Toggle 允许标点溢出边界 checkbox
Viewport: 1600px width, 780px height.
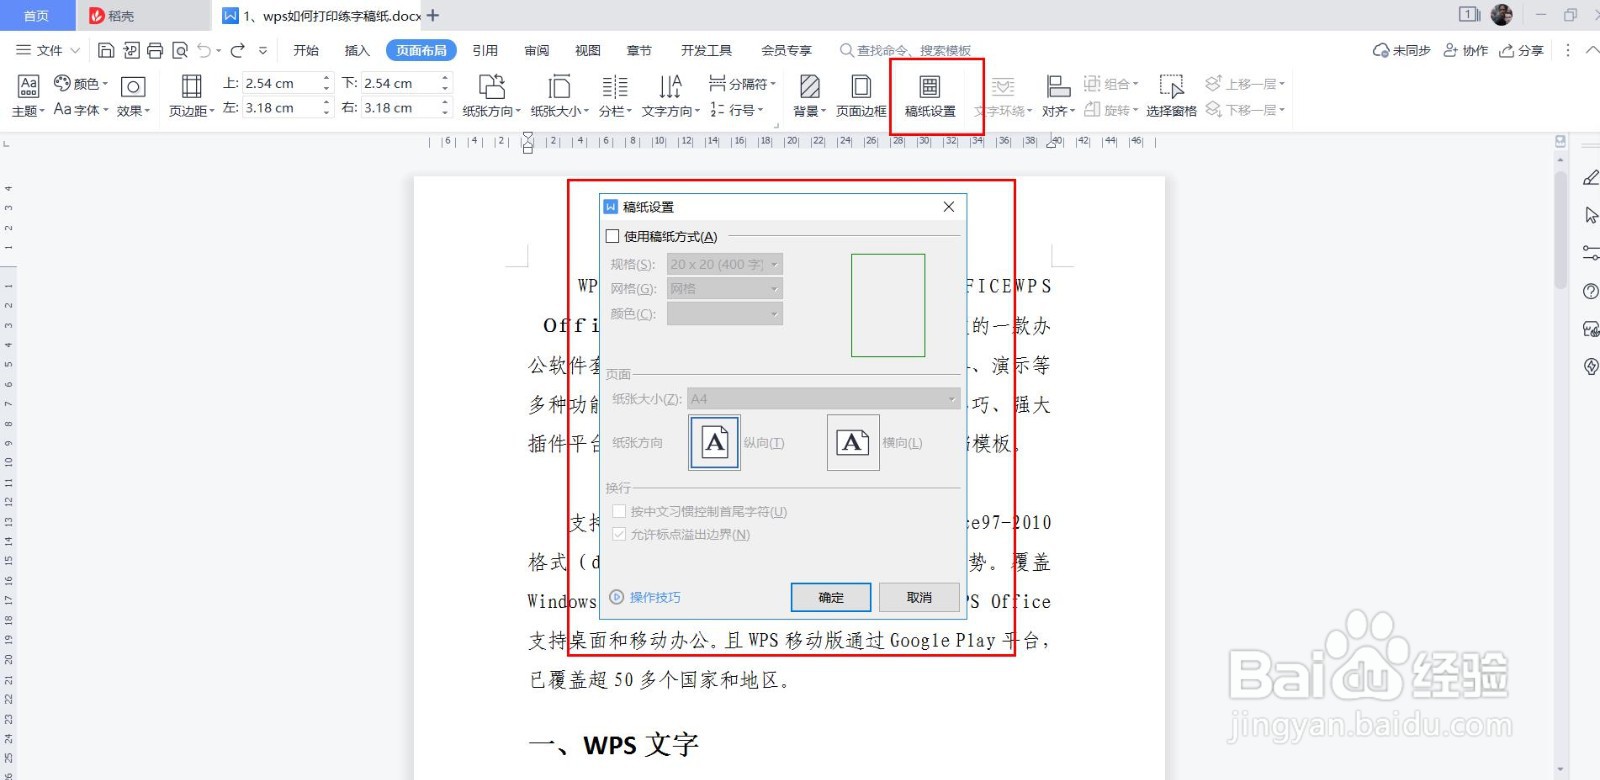[x=620, y=534]
